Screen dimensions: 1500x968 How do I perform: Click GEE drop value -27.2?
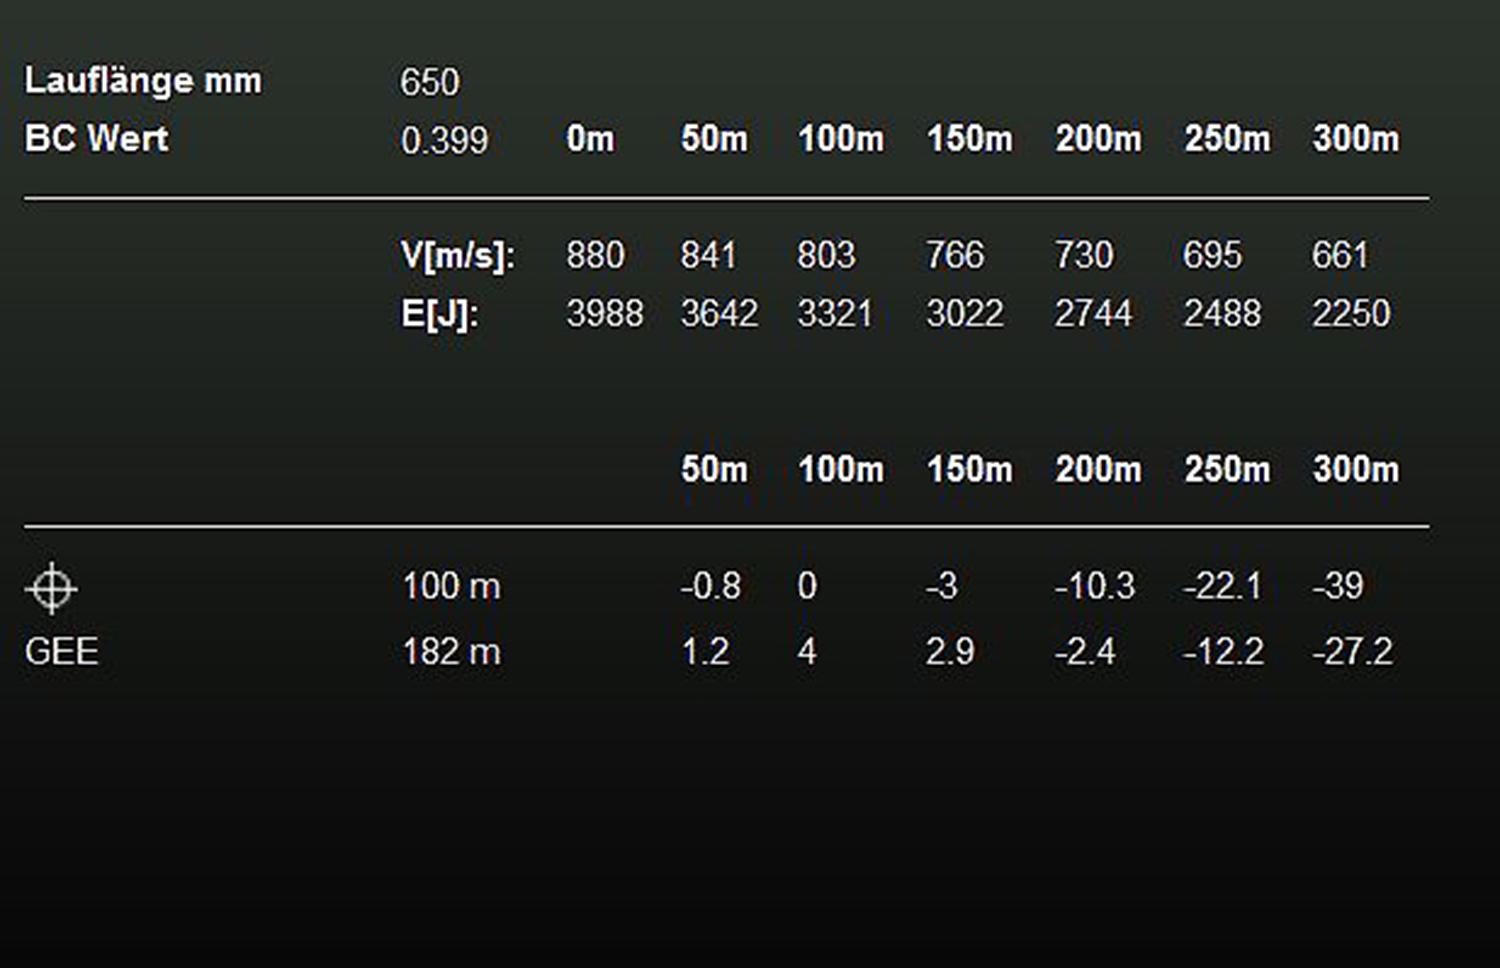click(x=1352, y=652)
